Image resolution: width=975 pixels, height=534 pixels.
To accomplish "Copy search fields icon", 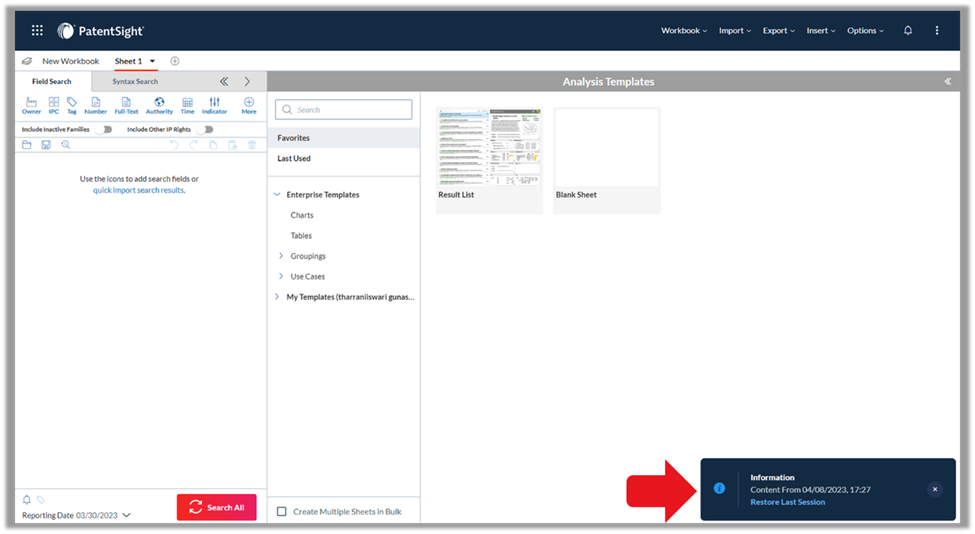I will click(x=213, y=145).
